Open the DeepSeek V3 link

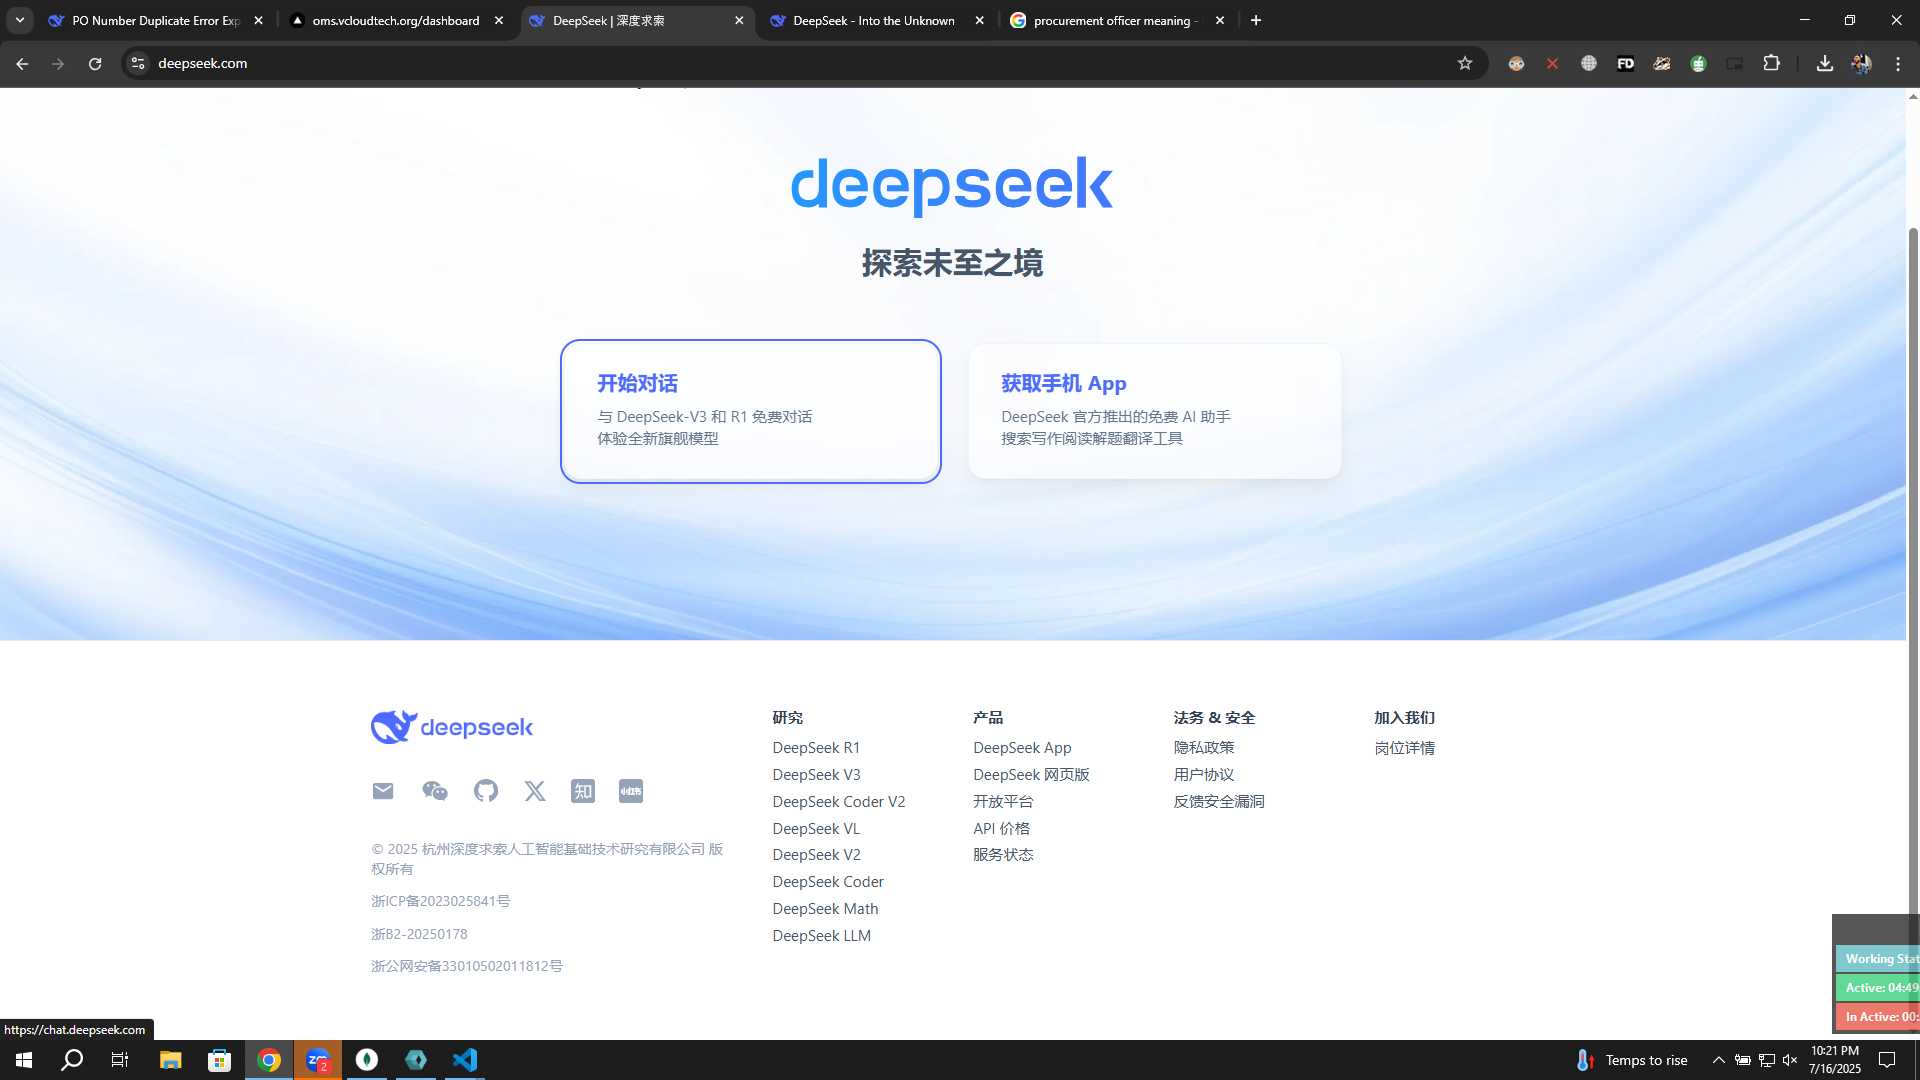[x=816, y=775]
